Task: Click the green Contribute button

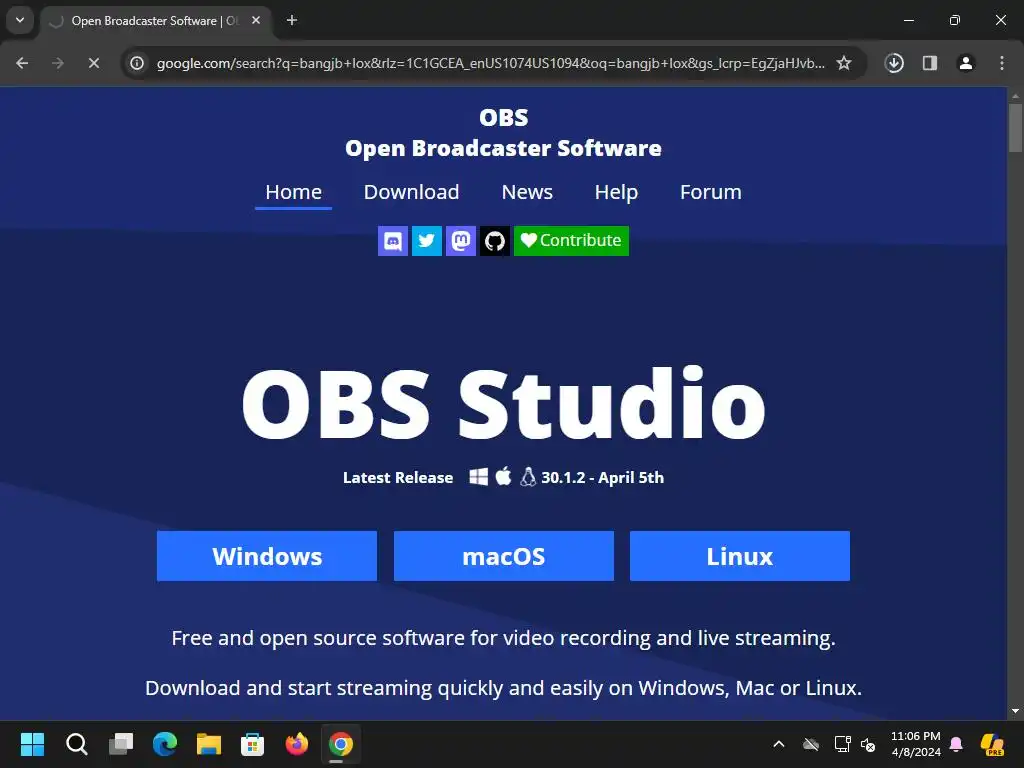Action: (571, 241)
